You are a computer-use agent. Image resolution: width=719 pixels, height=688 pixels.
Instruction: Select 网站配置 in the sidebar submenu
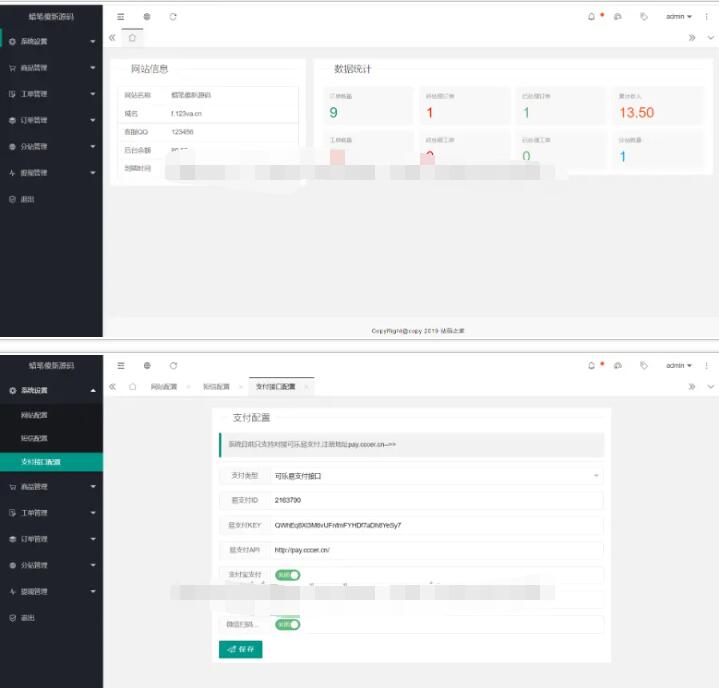coord(35,414)
